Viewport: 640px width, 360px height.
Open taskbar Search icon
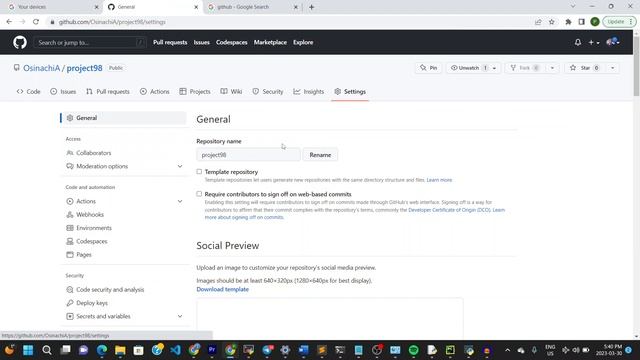tap(47, 350)
